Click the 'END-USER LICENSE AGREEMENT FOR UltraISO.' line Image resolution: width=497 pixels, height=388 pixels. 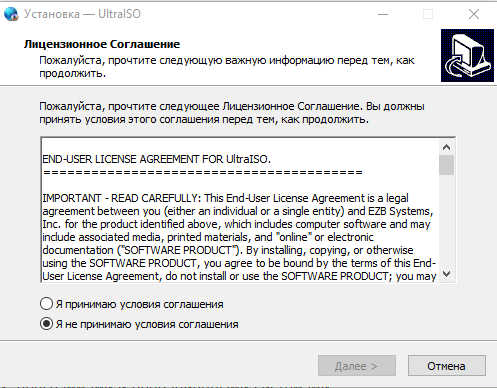click(x=156, y=159)
